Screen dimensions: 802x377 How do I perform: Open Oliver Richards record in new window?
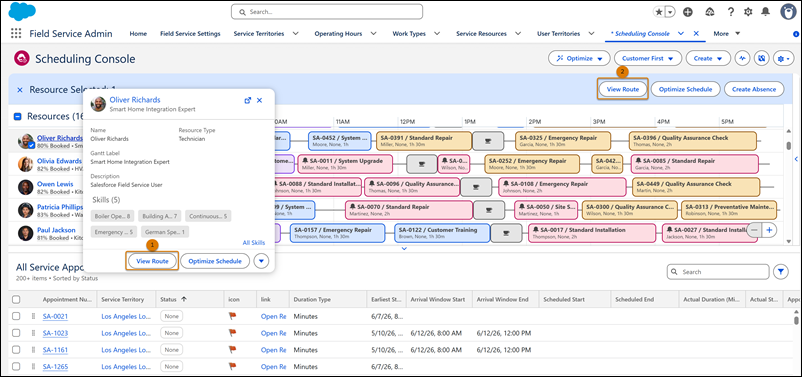click(248, 100)
